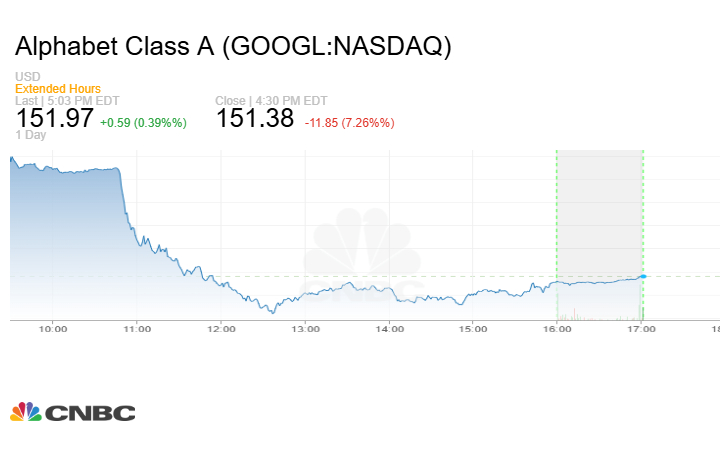Click the 17:00 time axis label
Image resolution: width=720 pixels, height=450 pixels.
pyautogui.click(x=641, y=328)
